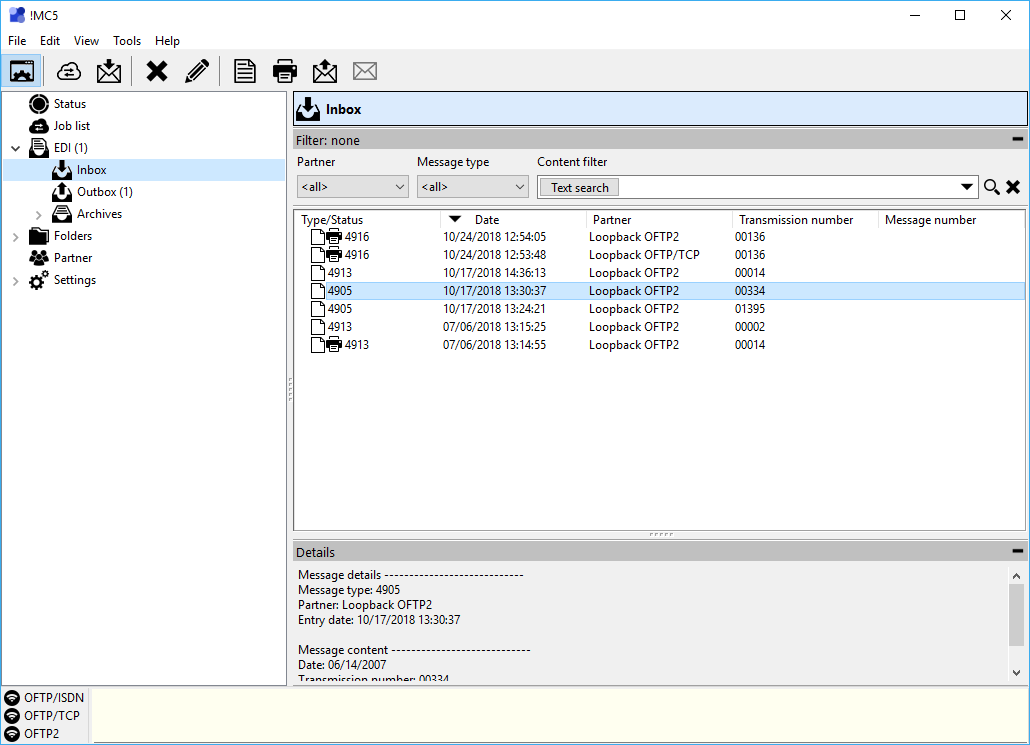Clear the content filter with X icon

(1013, 187)
